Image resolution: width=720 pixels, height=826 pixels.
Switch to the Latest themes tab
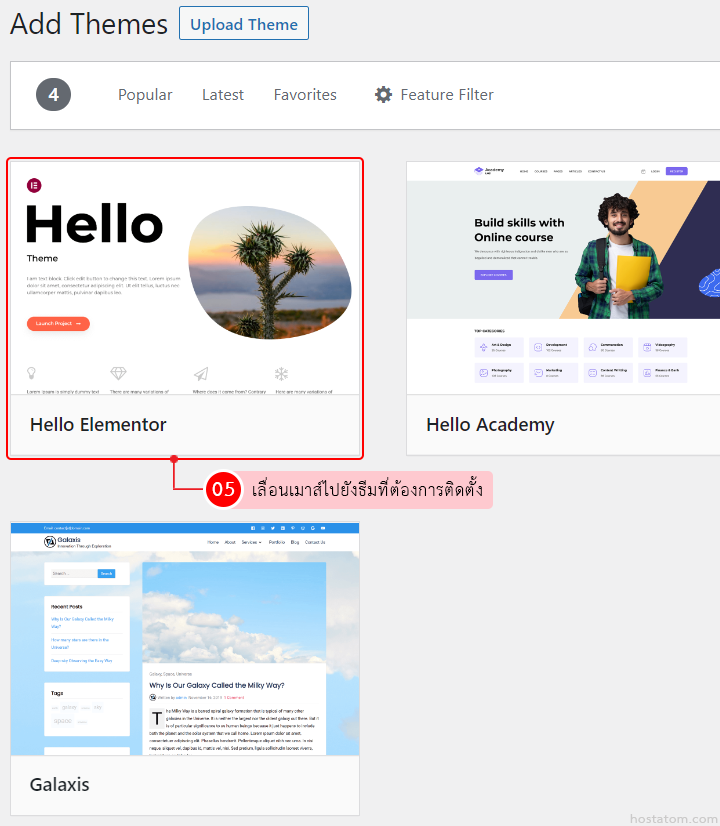coord(223,95)
